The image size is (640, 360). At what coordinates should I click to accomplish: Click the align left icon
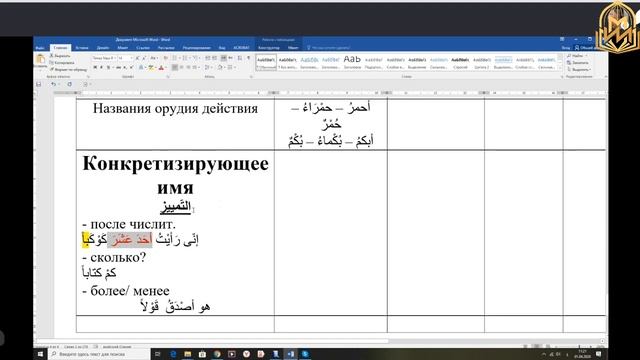175,67
